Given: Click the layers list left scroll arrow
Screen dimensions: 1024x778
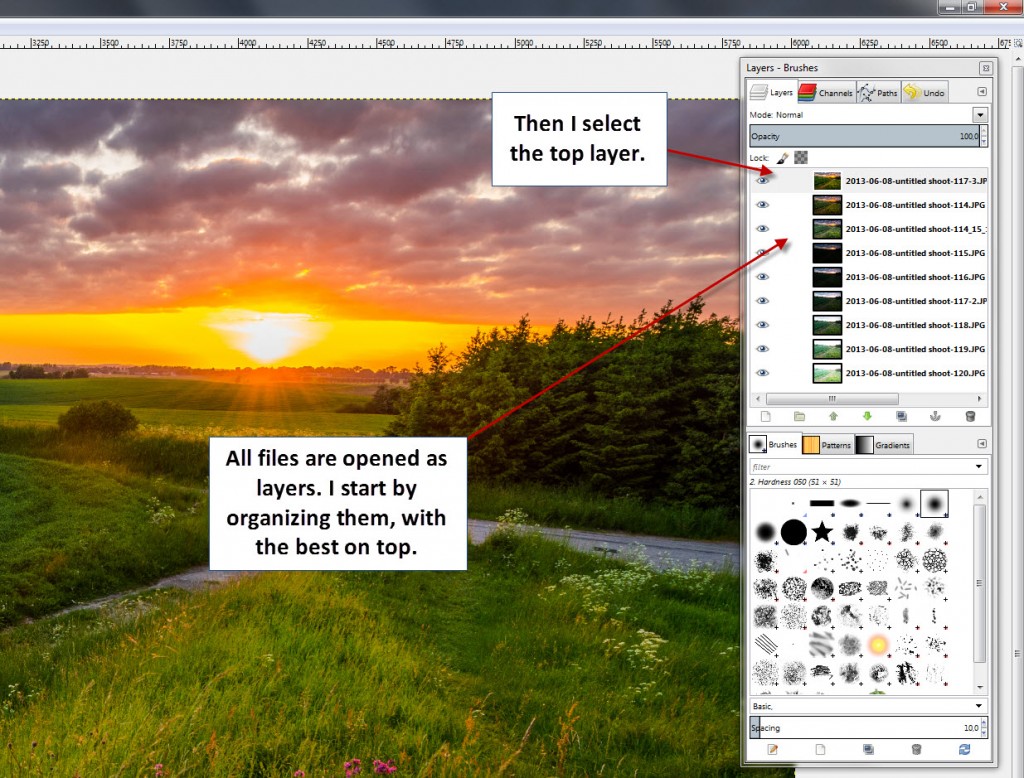Looking at the screenshot, I should click(758, 398).
